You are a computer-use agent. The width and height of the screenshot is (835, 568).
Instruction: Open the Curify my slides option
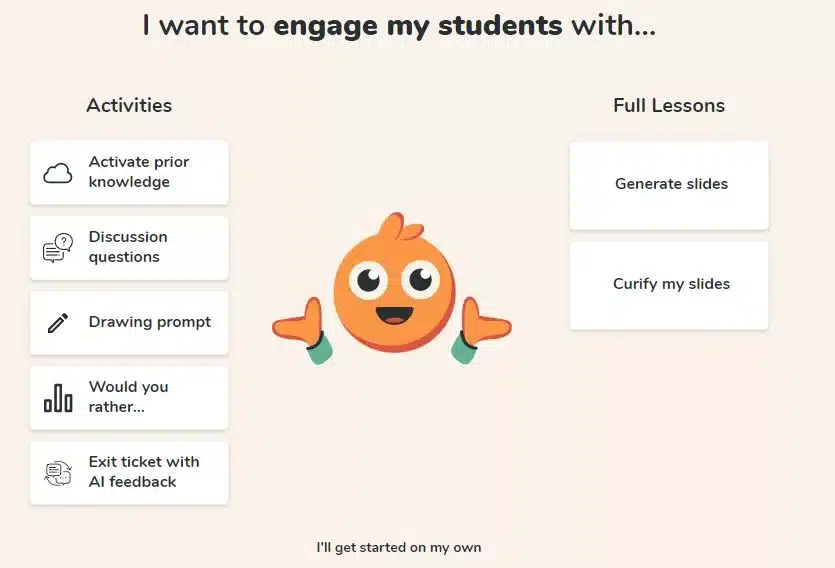[669, 286]
